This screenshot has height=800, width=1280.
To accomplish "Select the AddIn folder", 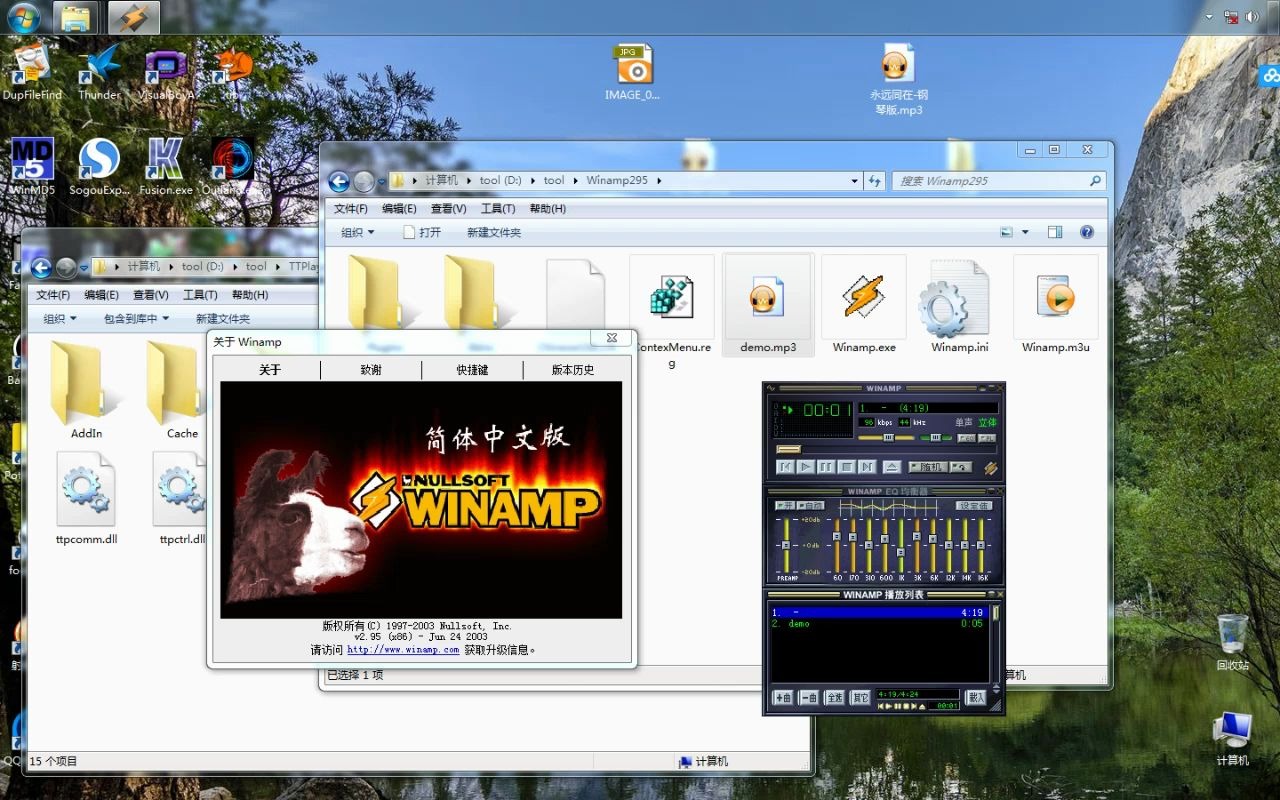I will [87, 390].
